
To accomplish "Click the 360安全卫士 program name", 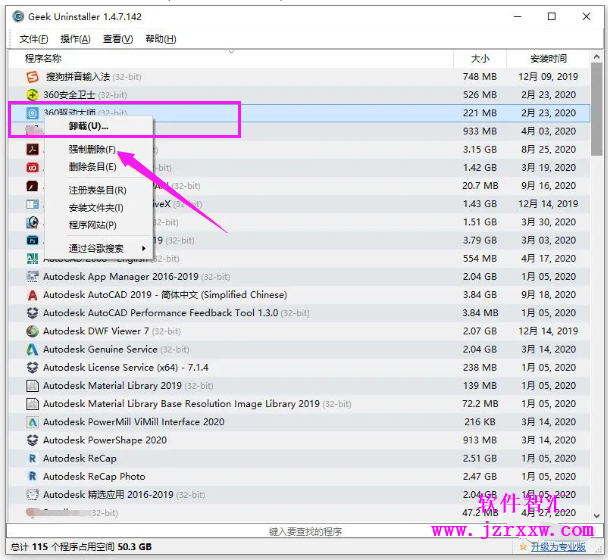I will point(69,95).
